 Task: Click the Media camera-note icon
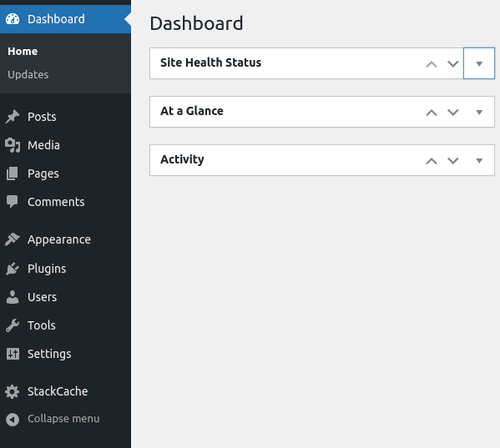[13, 145]
